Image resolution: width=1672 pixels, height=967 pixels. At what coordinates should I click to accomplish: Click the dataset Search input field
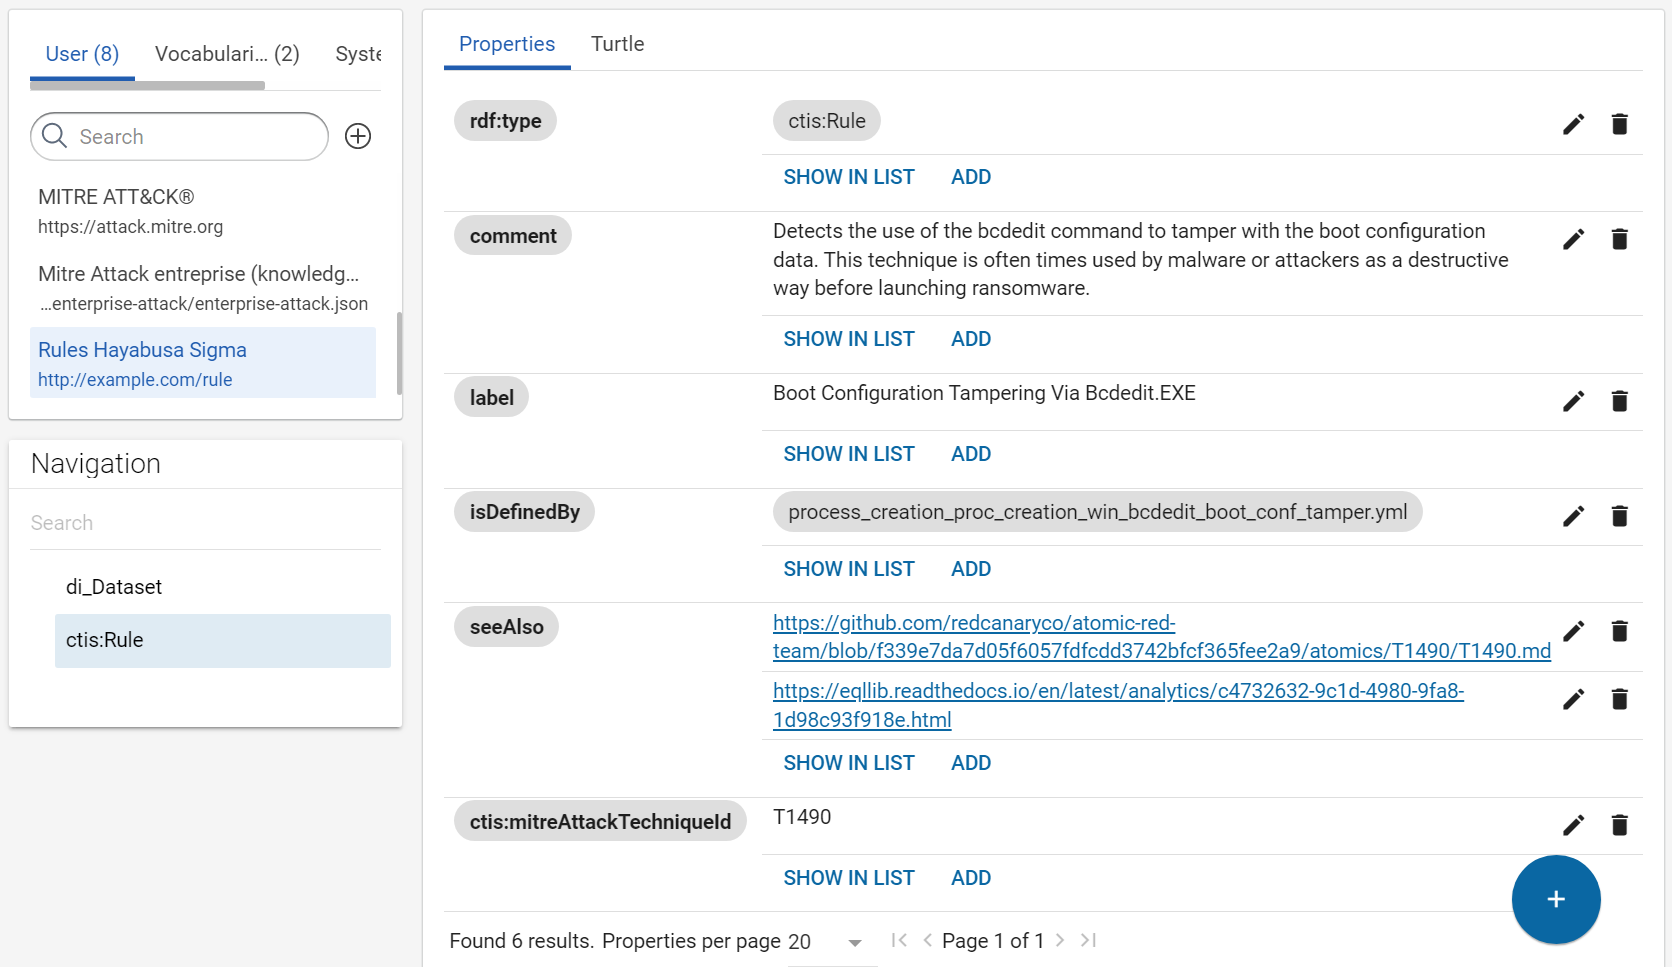click(195, 137)
